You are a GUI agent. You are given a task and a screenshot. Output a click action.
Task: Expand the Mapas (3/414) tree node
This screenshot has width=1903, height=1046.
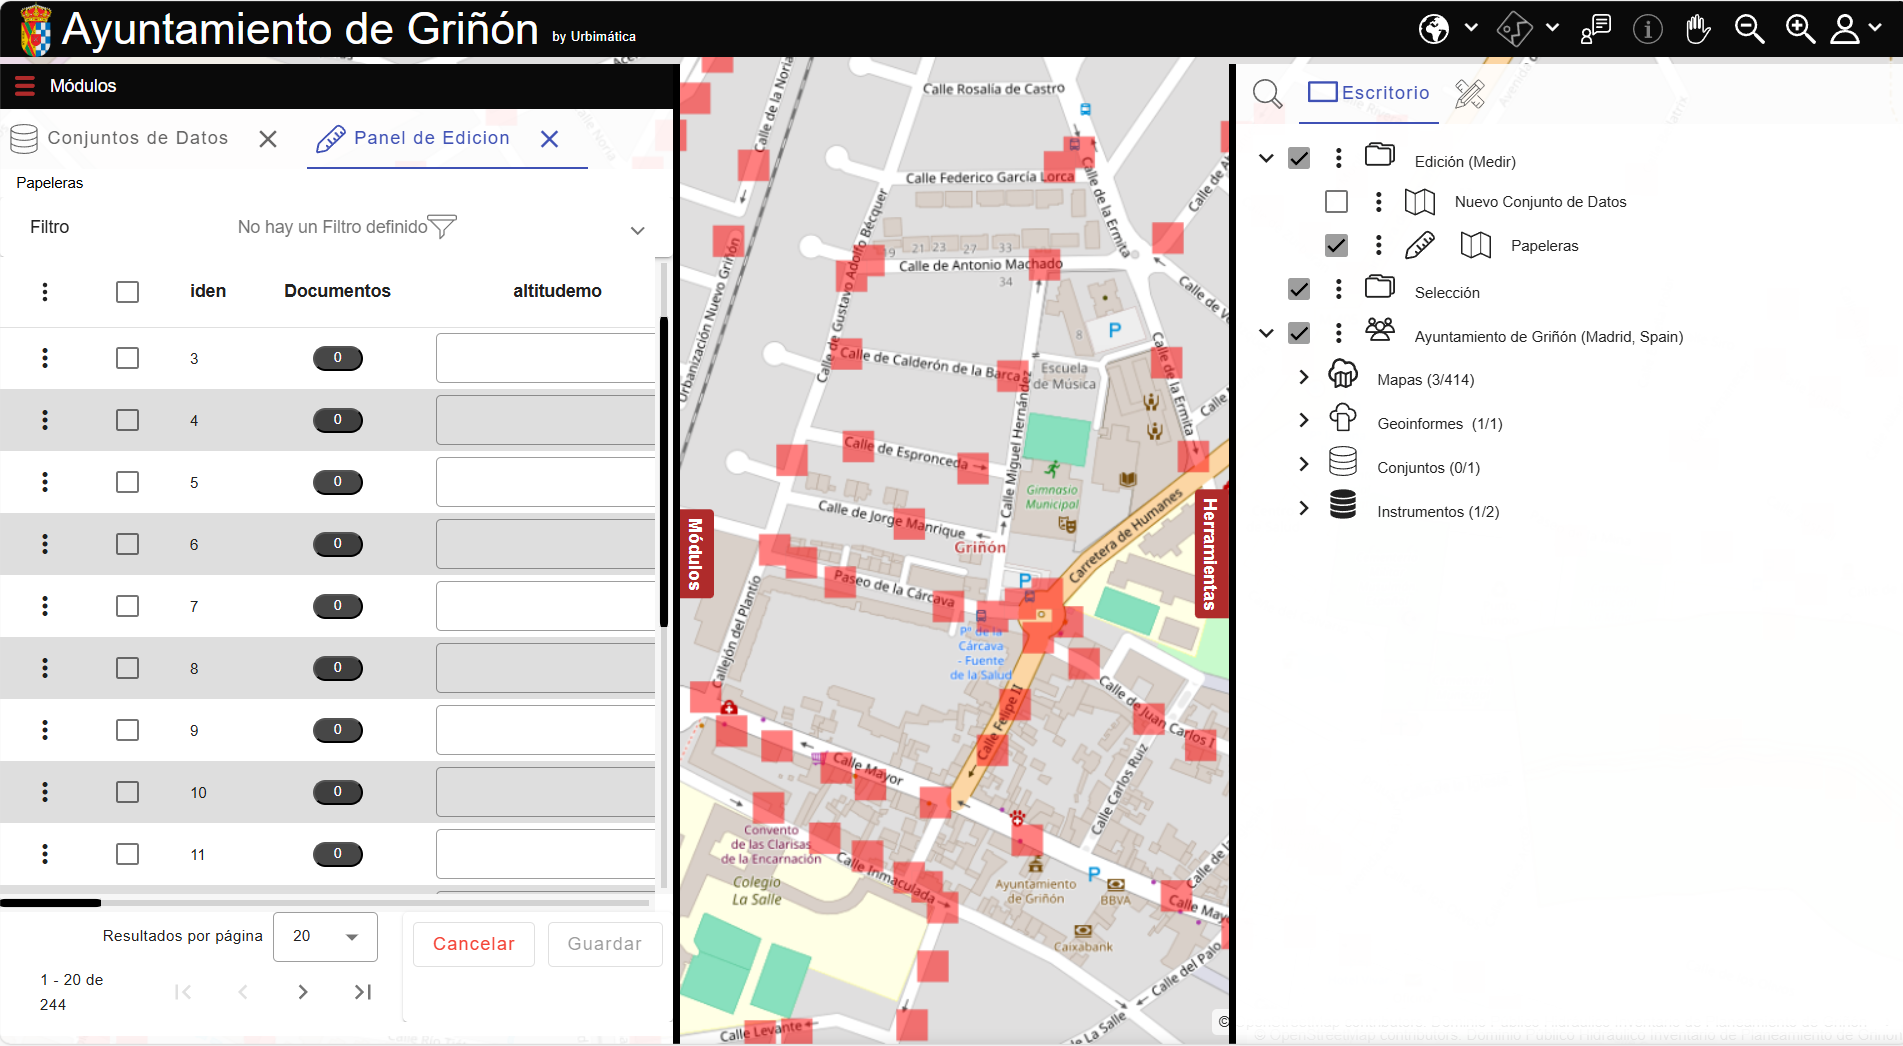[x=1304, y=378]
